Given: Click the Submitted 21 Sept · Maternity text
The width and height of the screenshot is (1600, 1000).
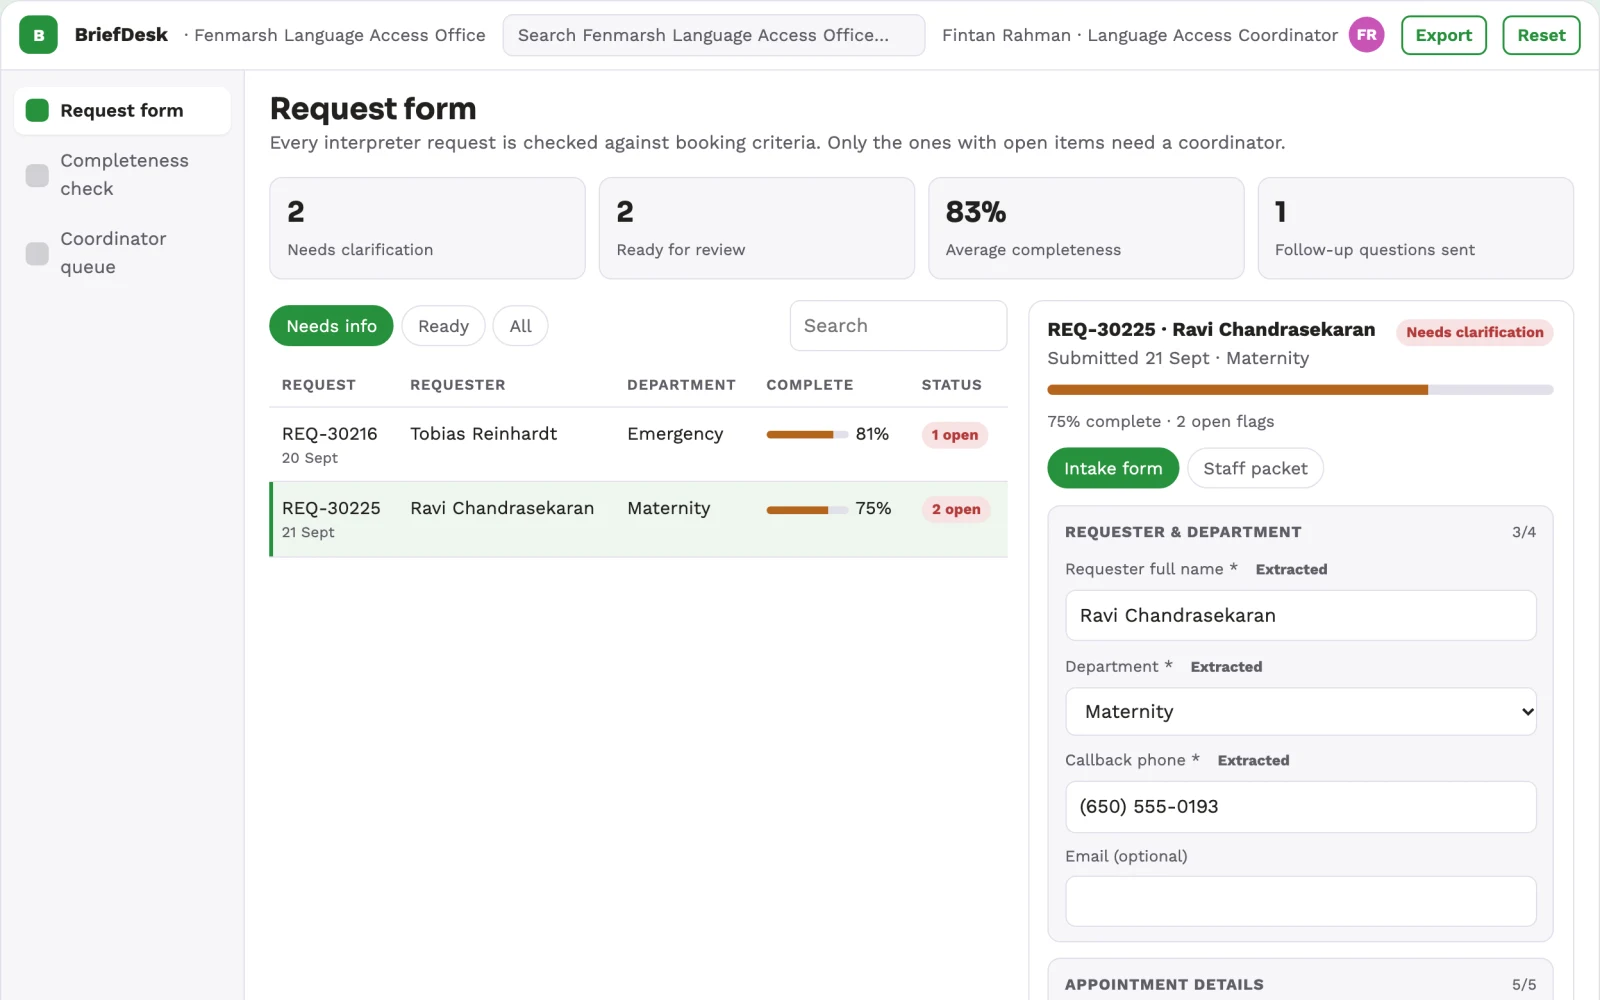Looking at the screenshot, I should pyautogui.click(x=1178, y=358).
